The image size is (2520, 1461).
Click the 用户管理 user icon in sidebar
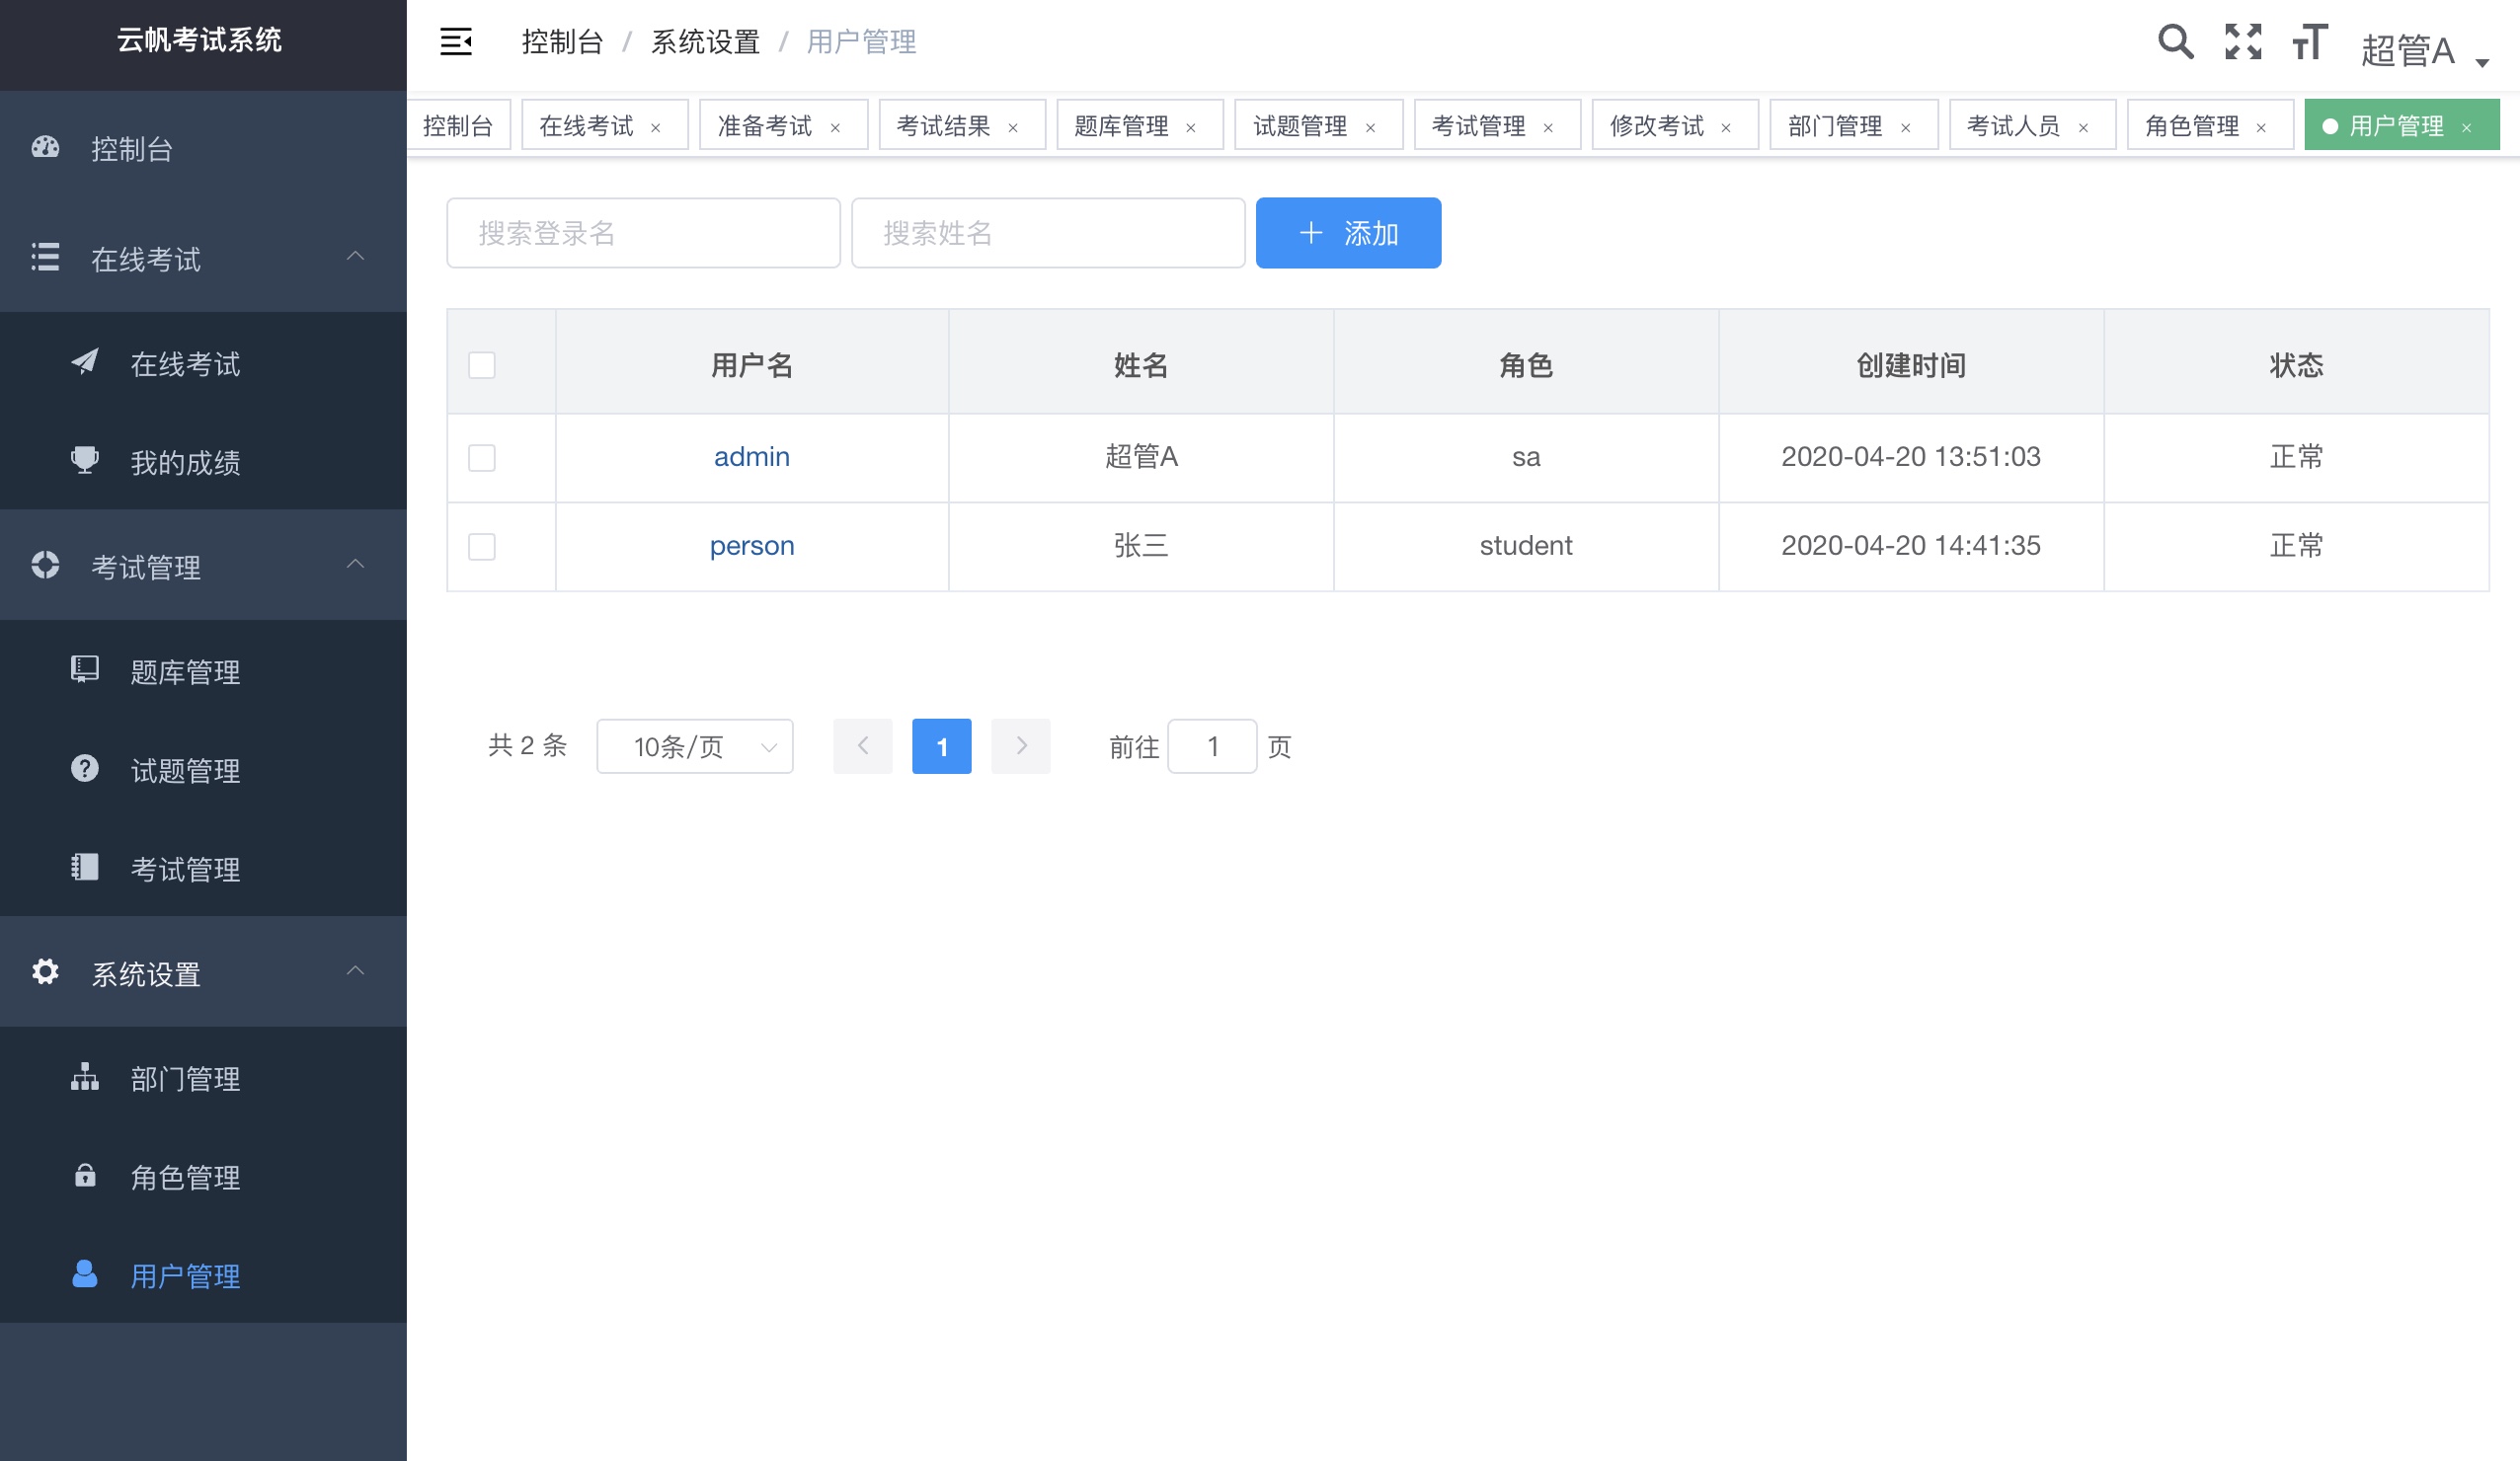pos(84,1275)
